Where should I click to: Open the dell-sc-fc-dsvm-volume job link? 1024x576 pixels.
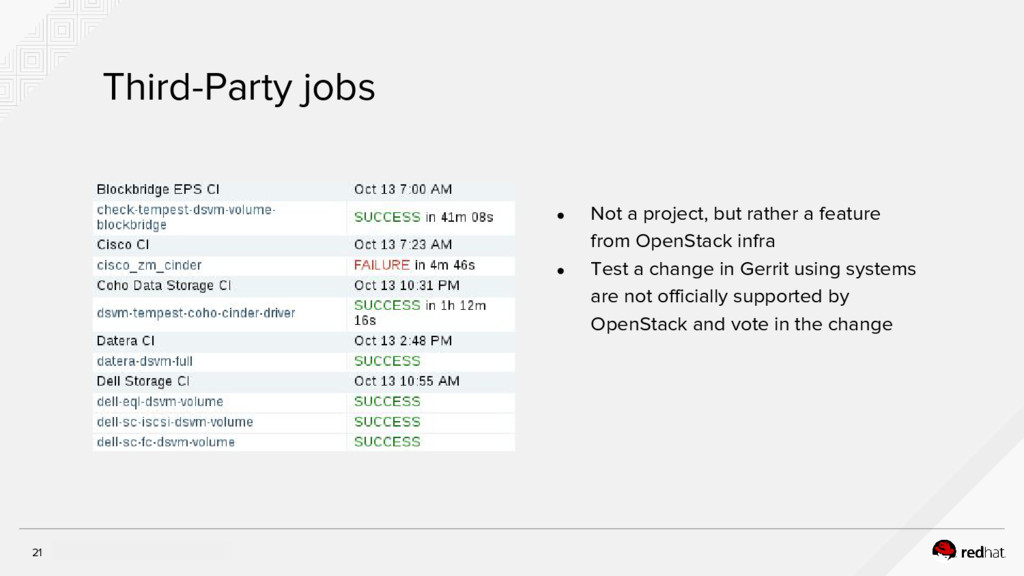tap(166, 442)
